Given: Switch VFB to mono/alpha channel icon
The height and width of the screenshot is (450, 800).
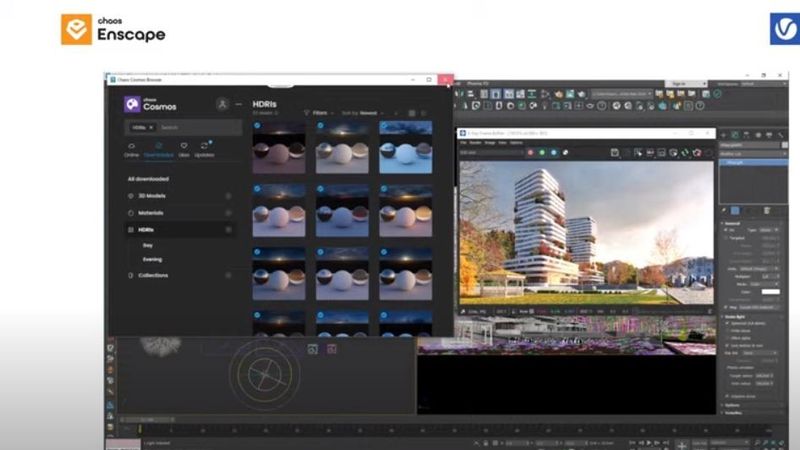Looking at the screenshot, I should pyautogui.click(x=565, y=153).
